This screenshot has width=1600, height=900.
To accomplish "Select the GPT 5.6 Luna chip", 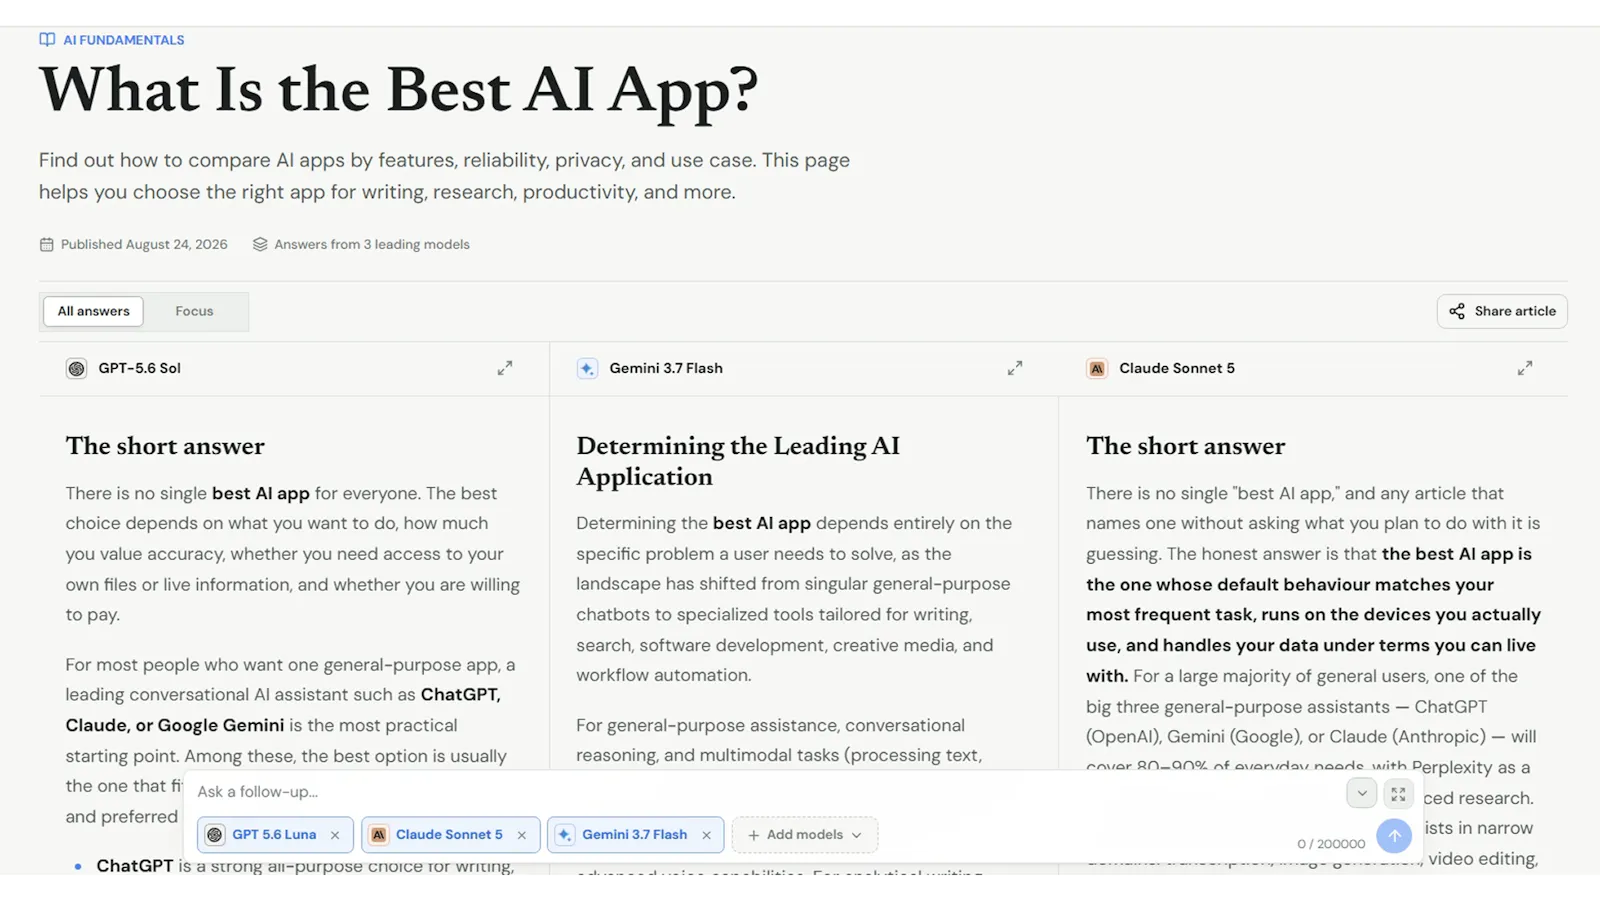I will click(x=275, y=835).
